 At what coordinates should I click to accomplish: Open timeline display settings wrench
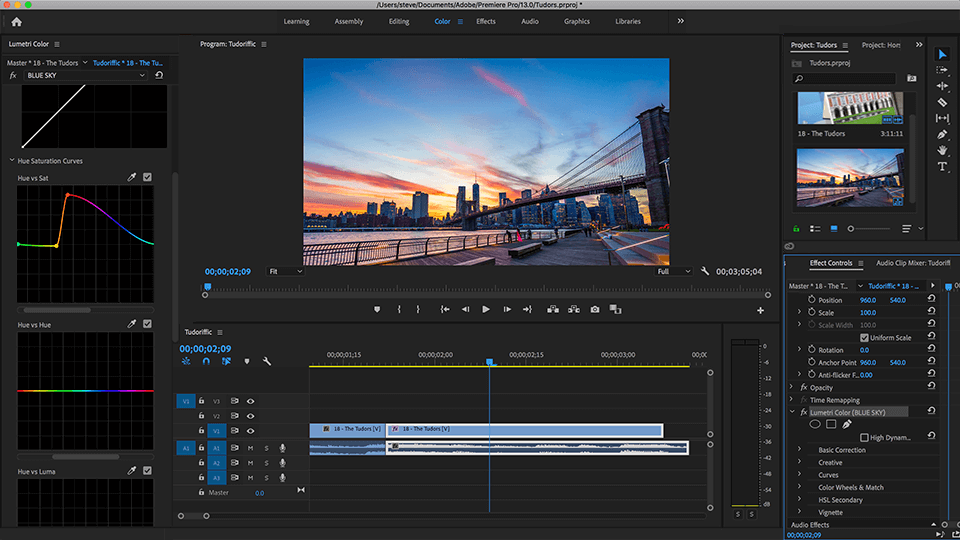(267, 361)
